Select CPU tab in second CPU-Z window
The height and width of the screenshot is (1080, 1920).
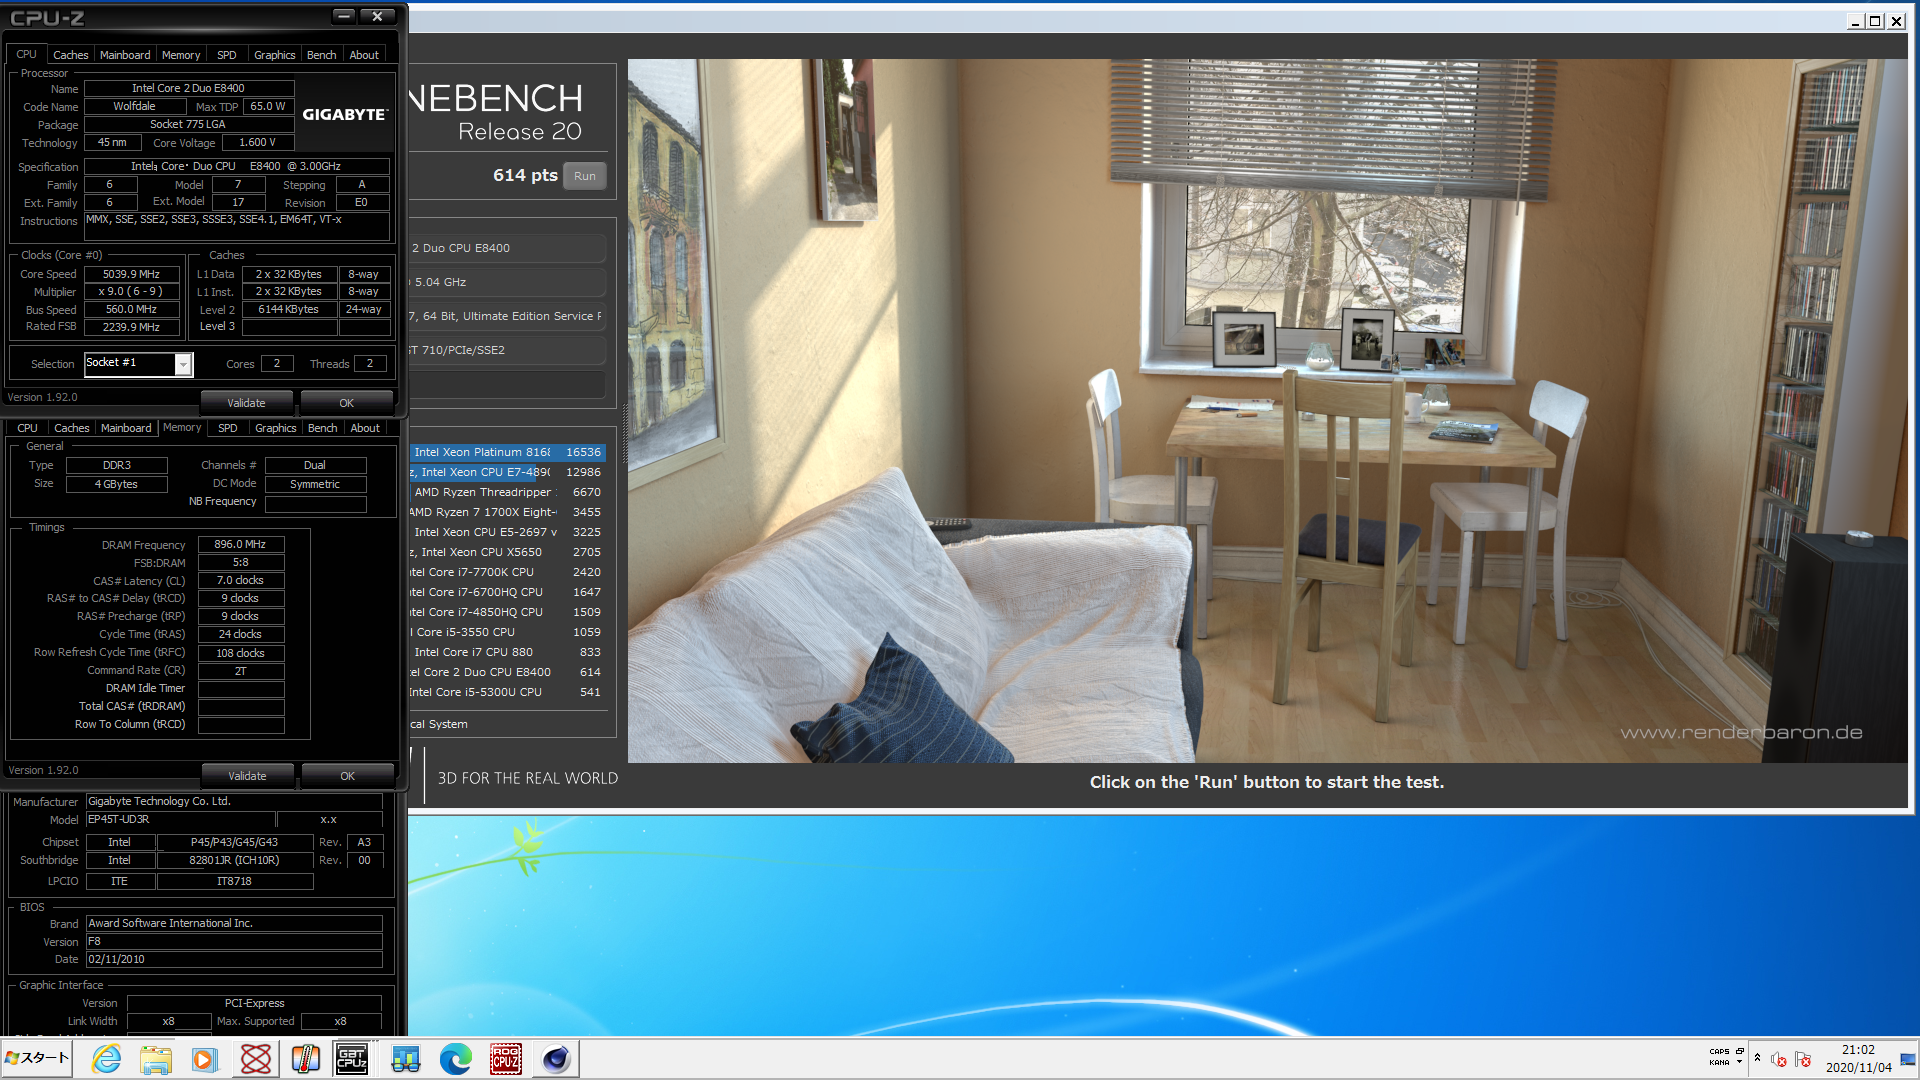[x=27, y=428]
